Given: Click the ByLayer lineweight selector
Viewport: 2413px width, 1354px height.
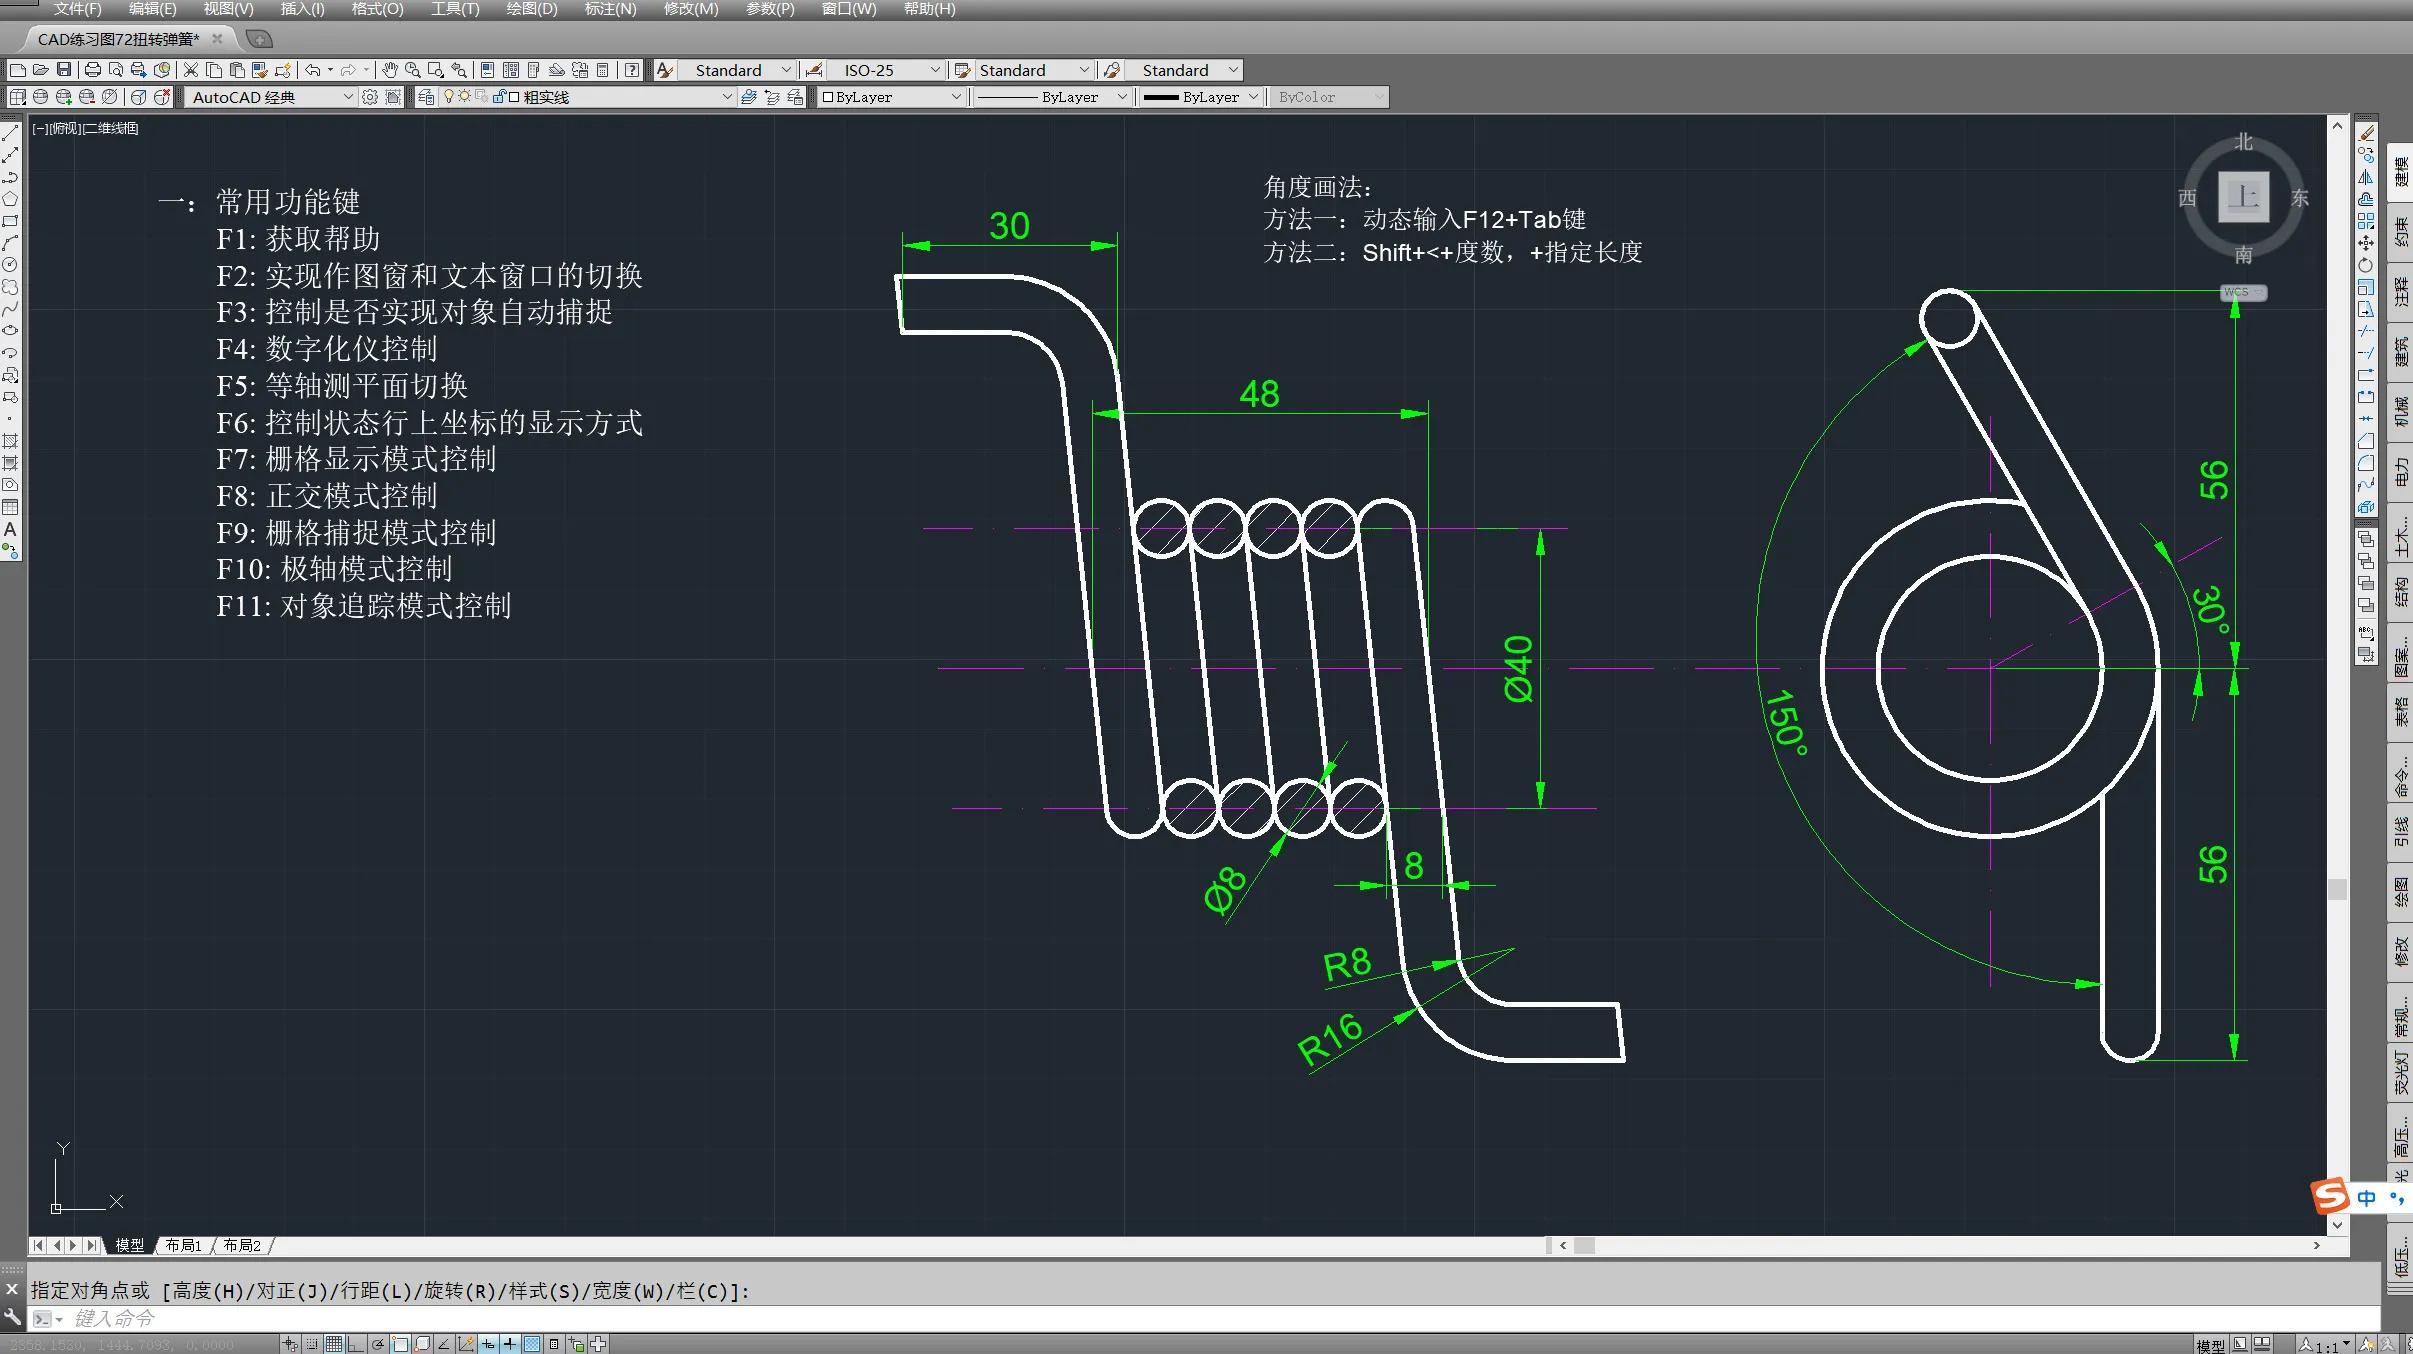Looking at the screenshot, I should (x=1198, y=97).
